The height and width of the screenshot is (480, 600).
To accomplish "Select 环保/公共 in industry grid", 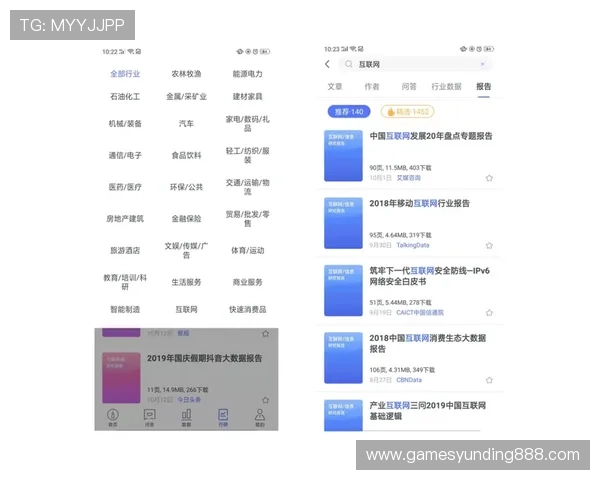I will (186, 187).
